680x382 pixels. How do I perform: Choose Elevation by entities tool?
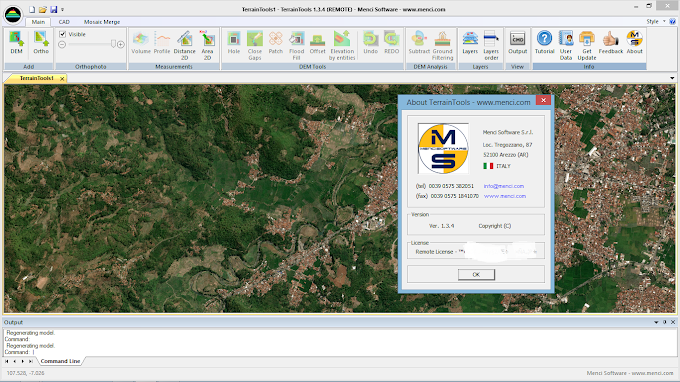(x=342, y=45)
